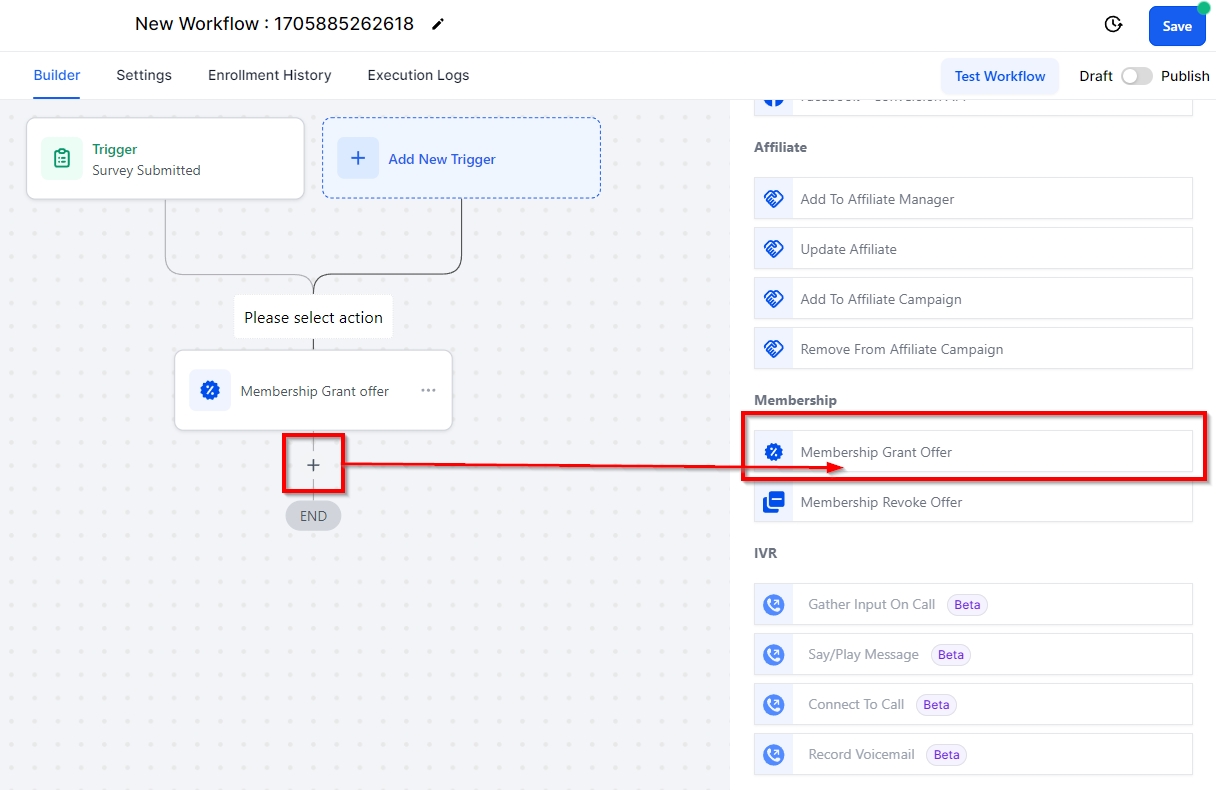Click the Survey Submitted trigger clipboard icon
The width and height of the screenshot is (1216, 790).
62,159
